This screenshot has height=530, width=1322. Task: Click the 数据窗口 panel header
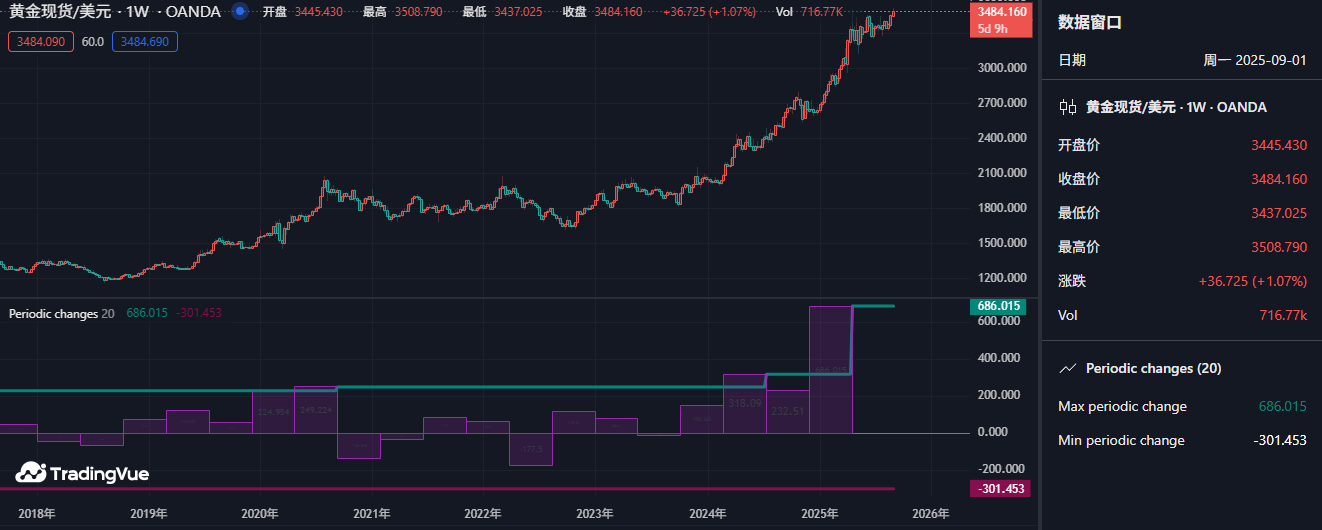[x=1090, y=23]
